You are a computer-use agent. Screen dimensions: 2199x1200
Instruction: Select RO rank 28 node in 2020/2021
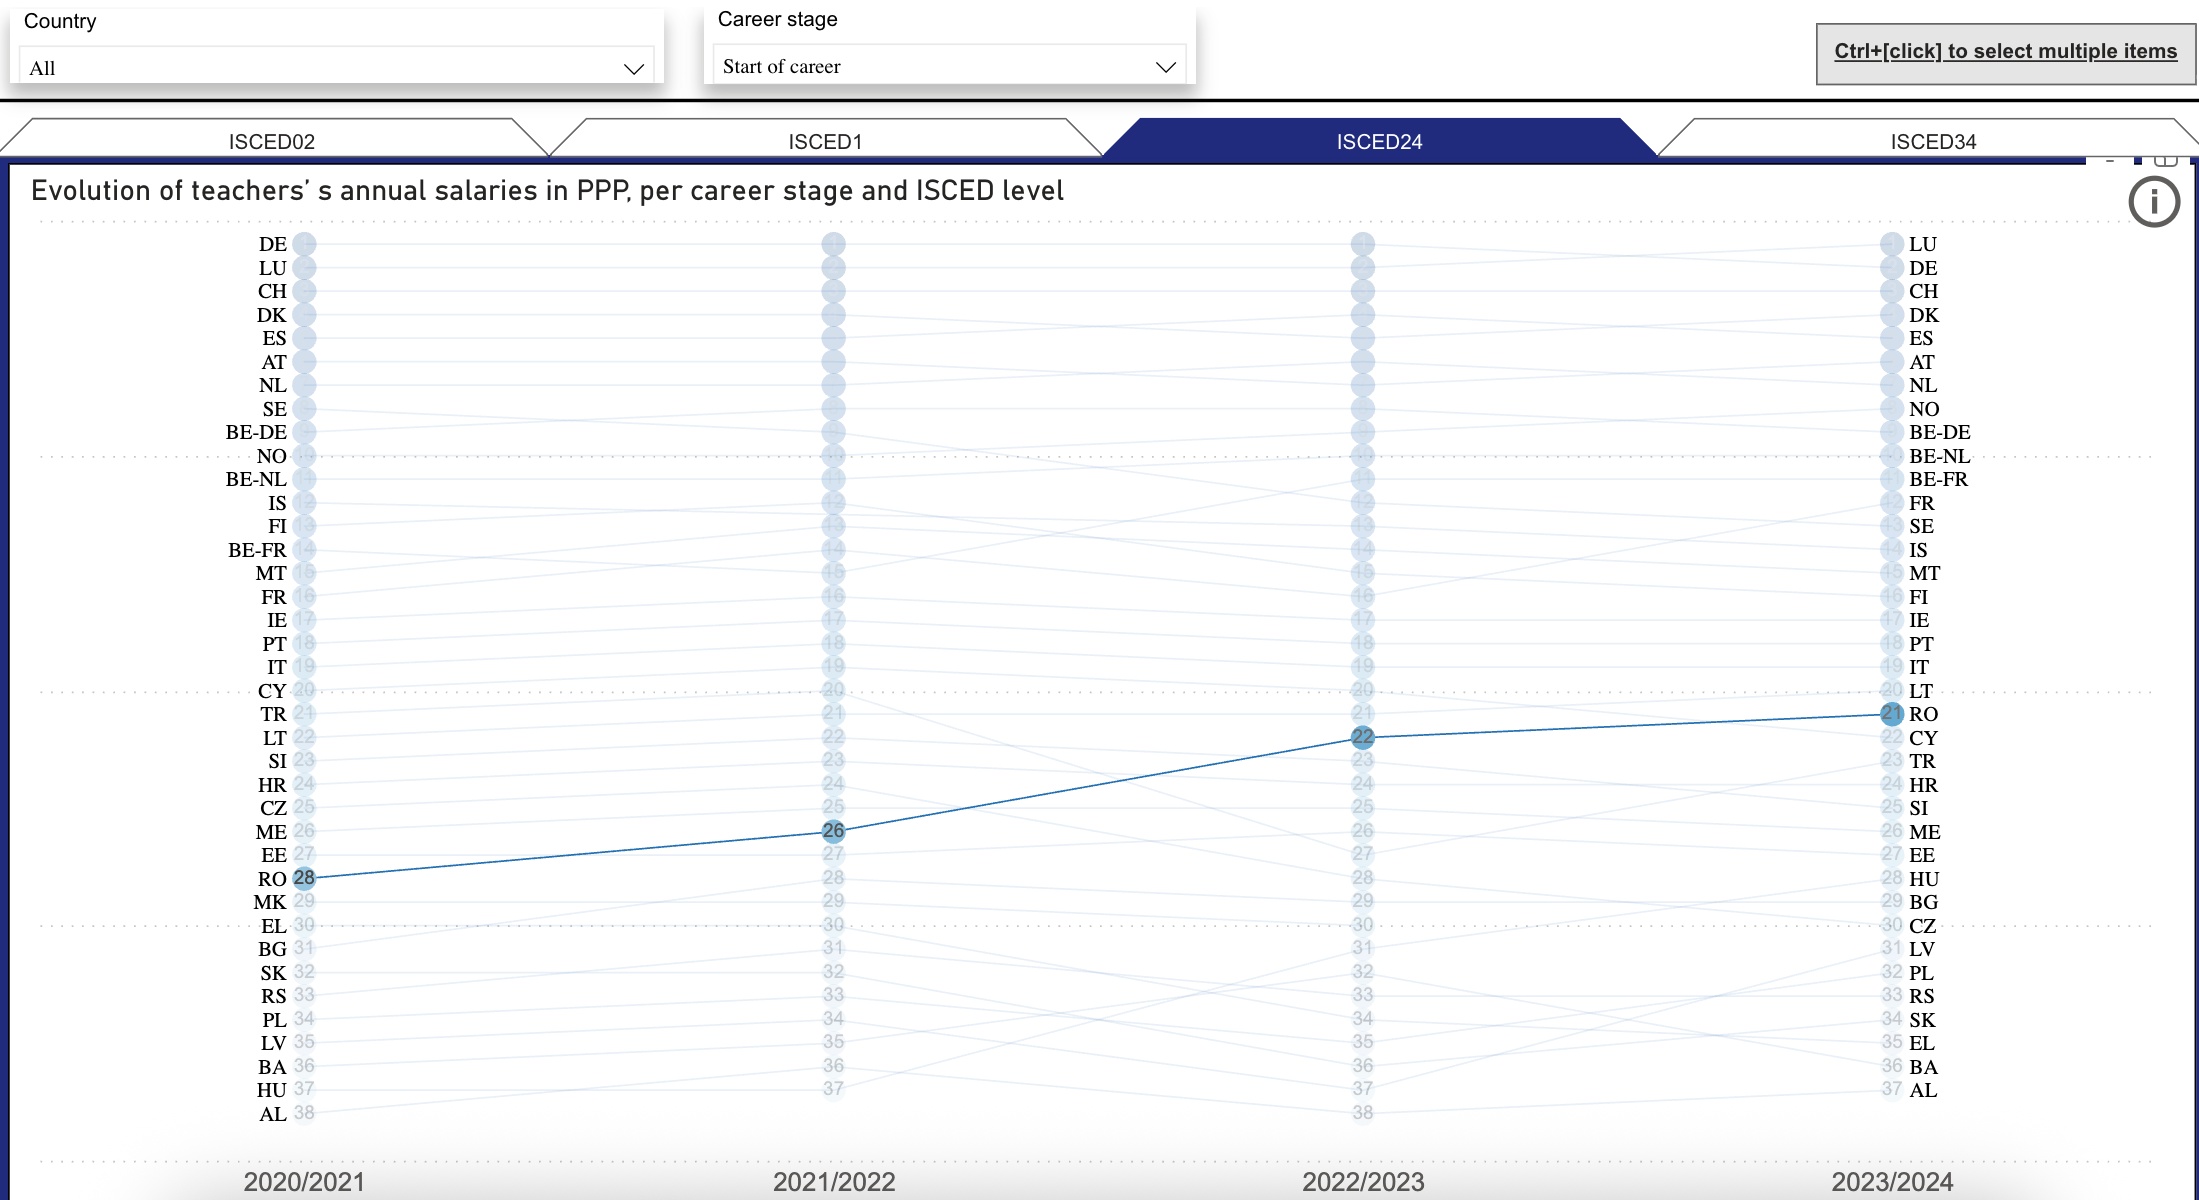coord(304,878)
